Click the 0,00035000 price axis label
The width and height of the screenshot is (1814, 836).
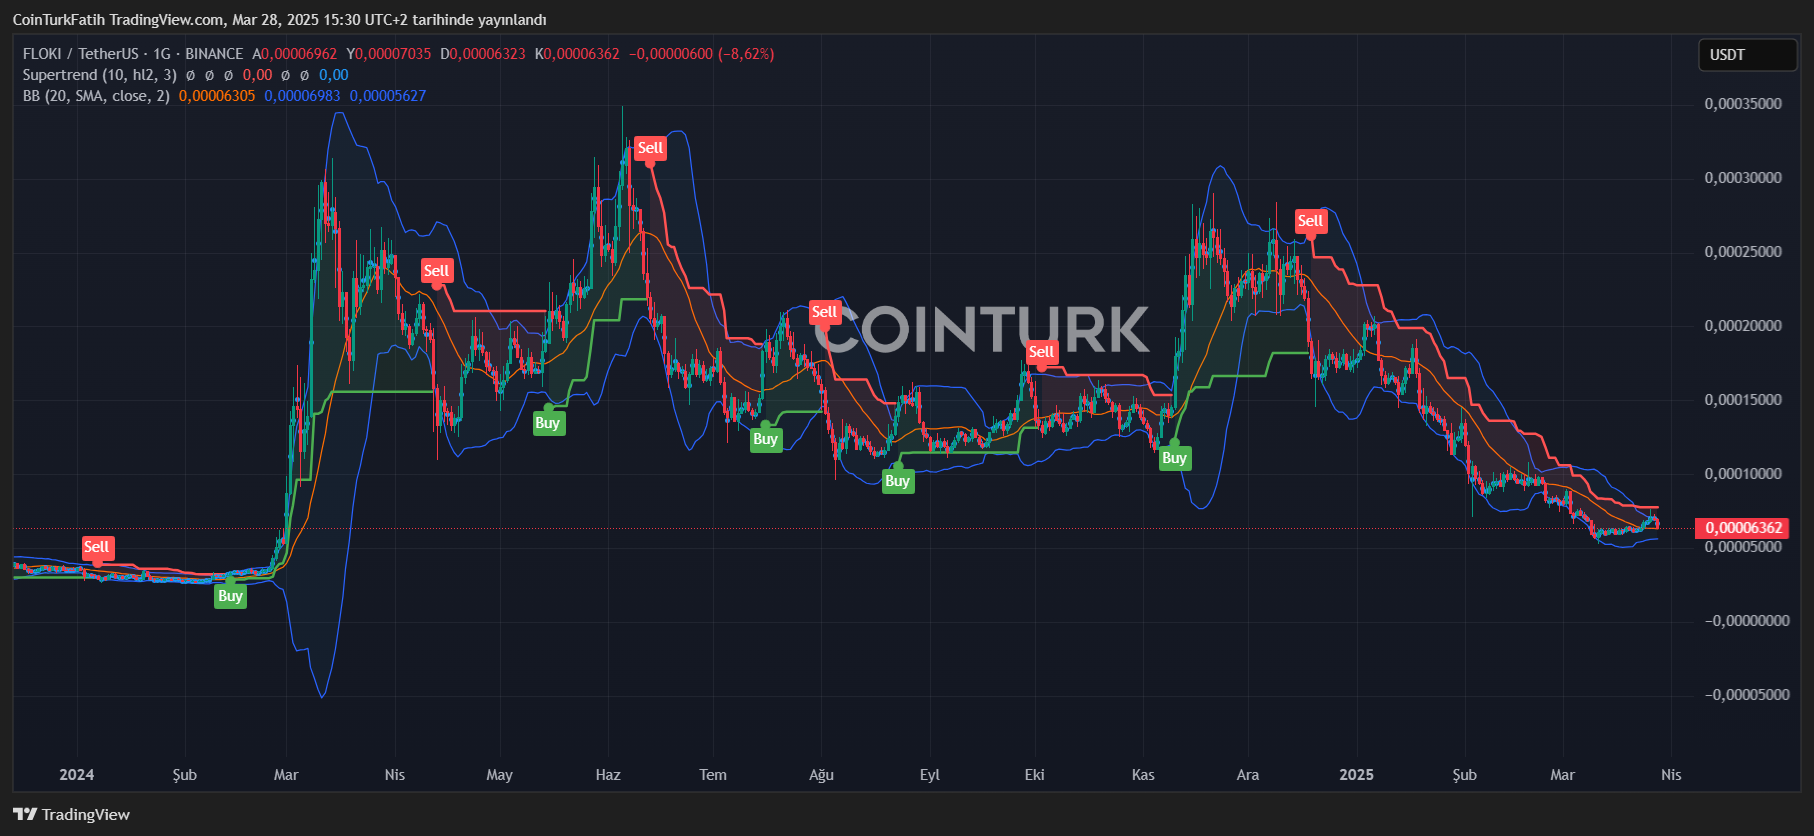pos(1744,104)
